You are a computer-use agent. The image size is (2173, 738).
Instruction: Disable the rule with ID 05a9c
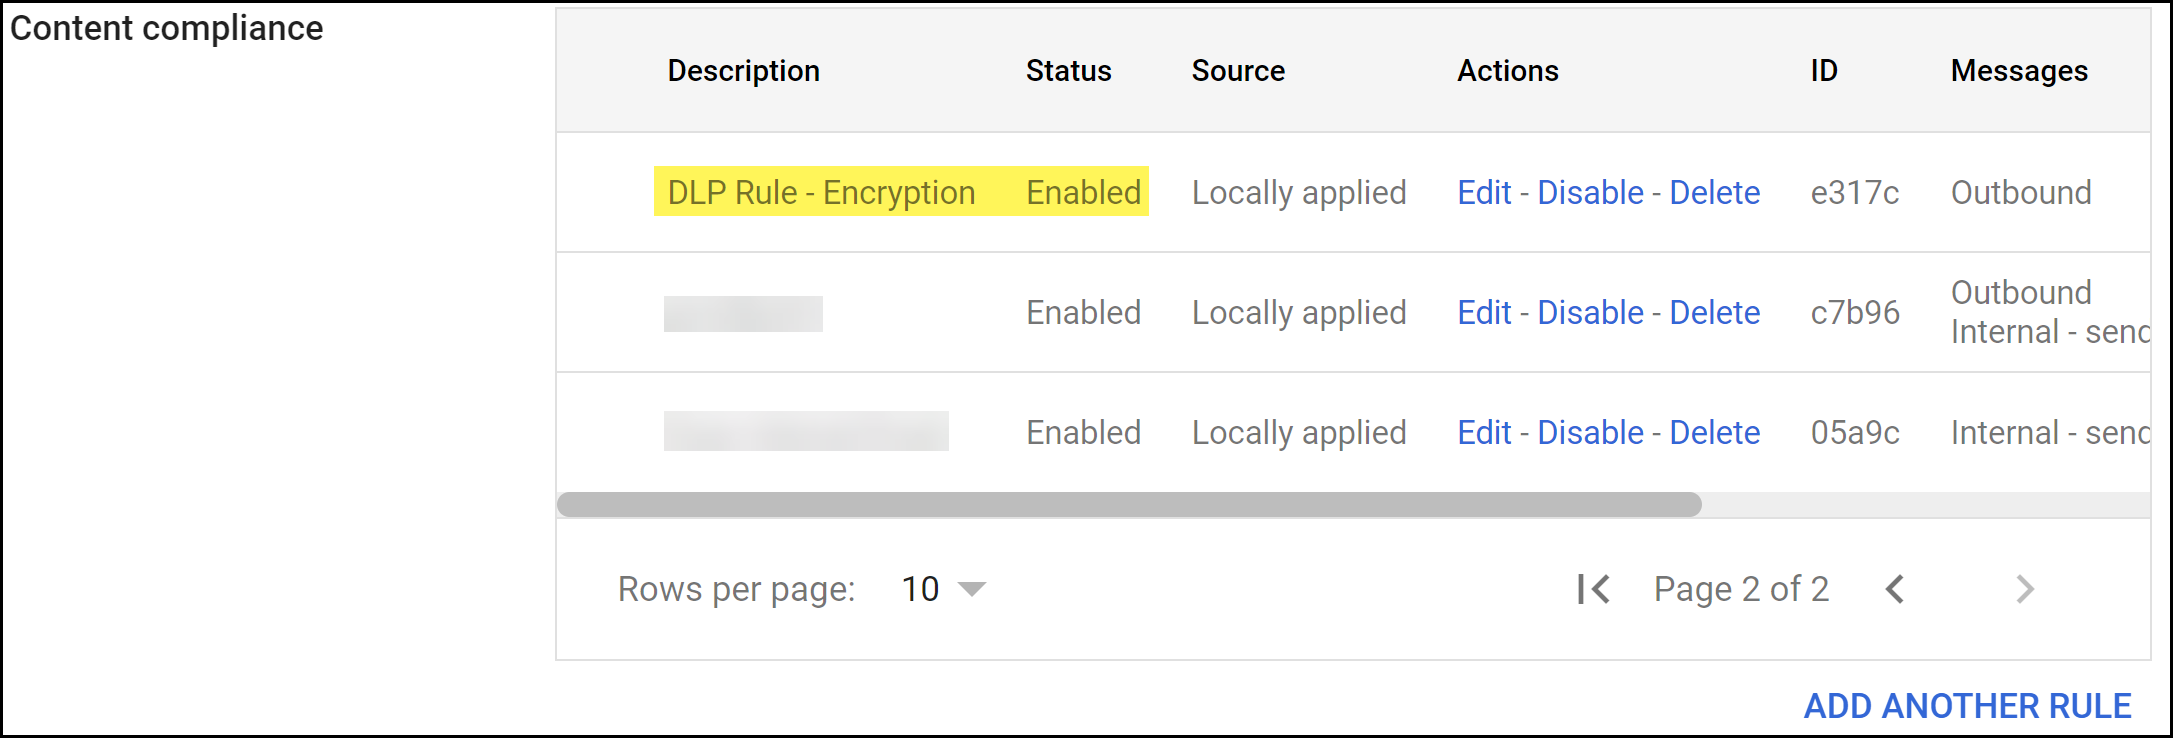pyautogui.click(x=1590, y=432)
